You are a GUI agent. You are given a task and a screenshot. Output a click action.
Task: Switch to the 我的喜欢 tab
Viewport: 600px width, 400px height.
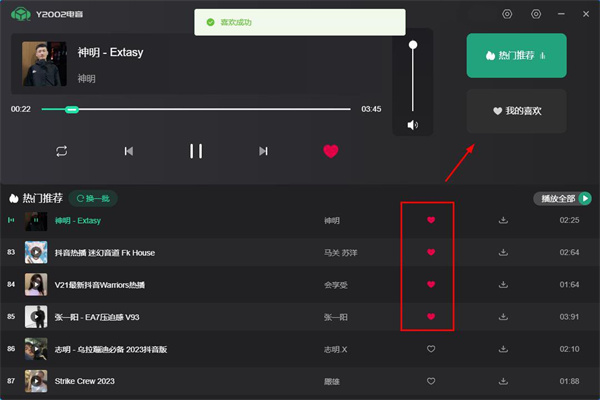tap(516, 111)
